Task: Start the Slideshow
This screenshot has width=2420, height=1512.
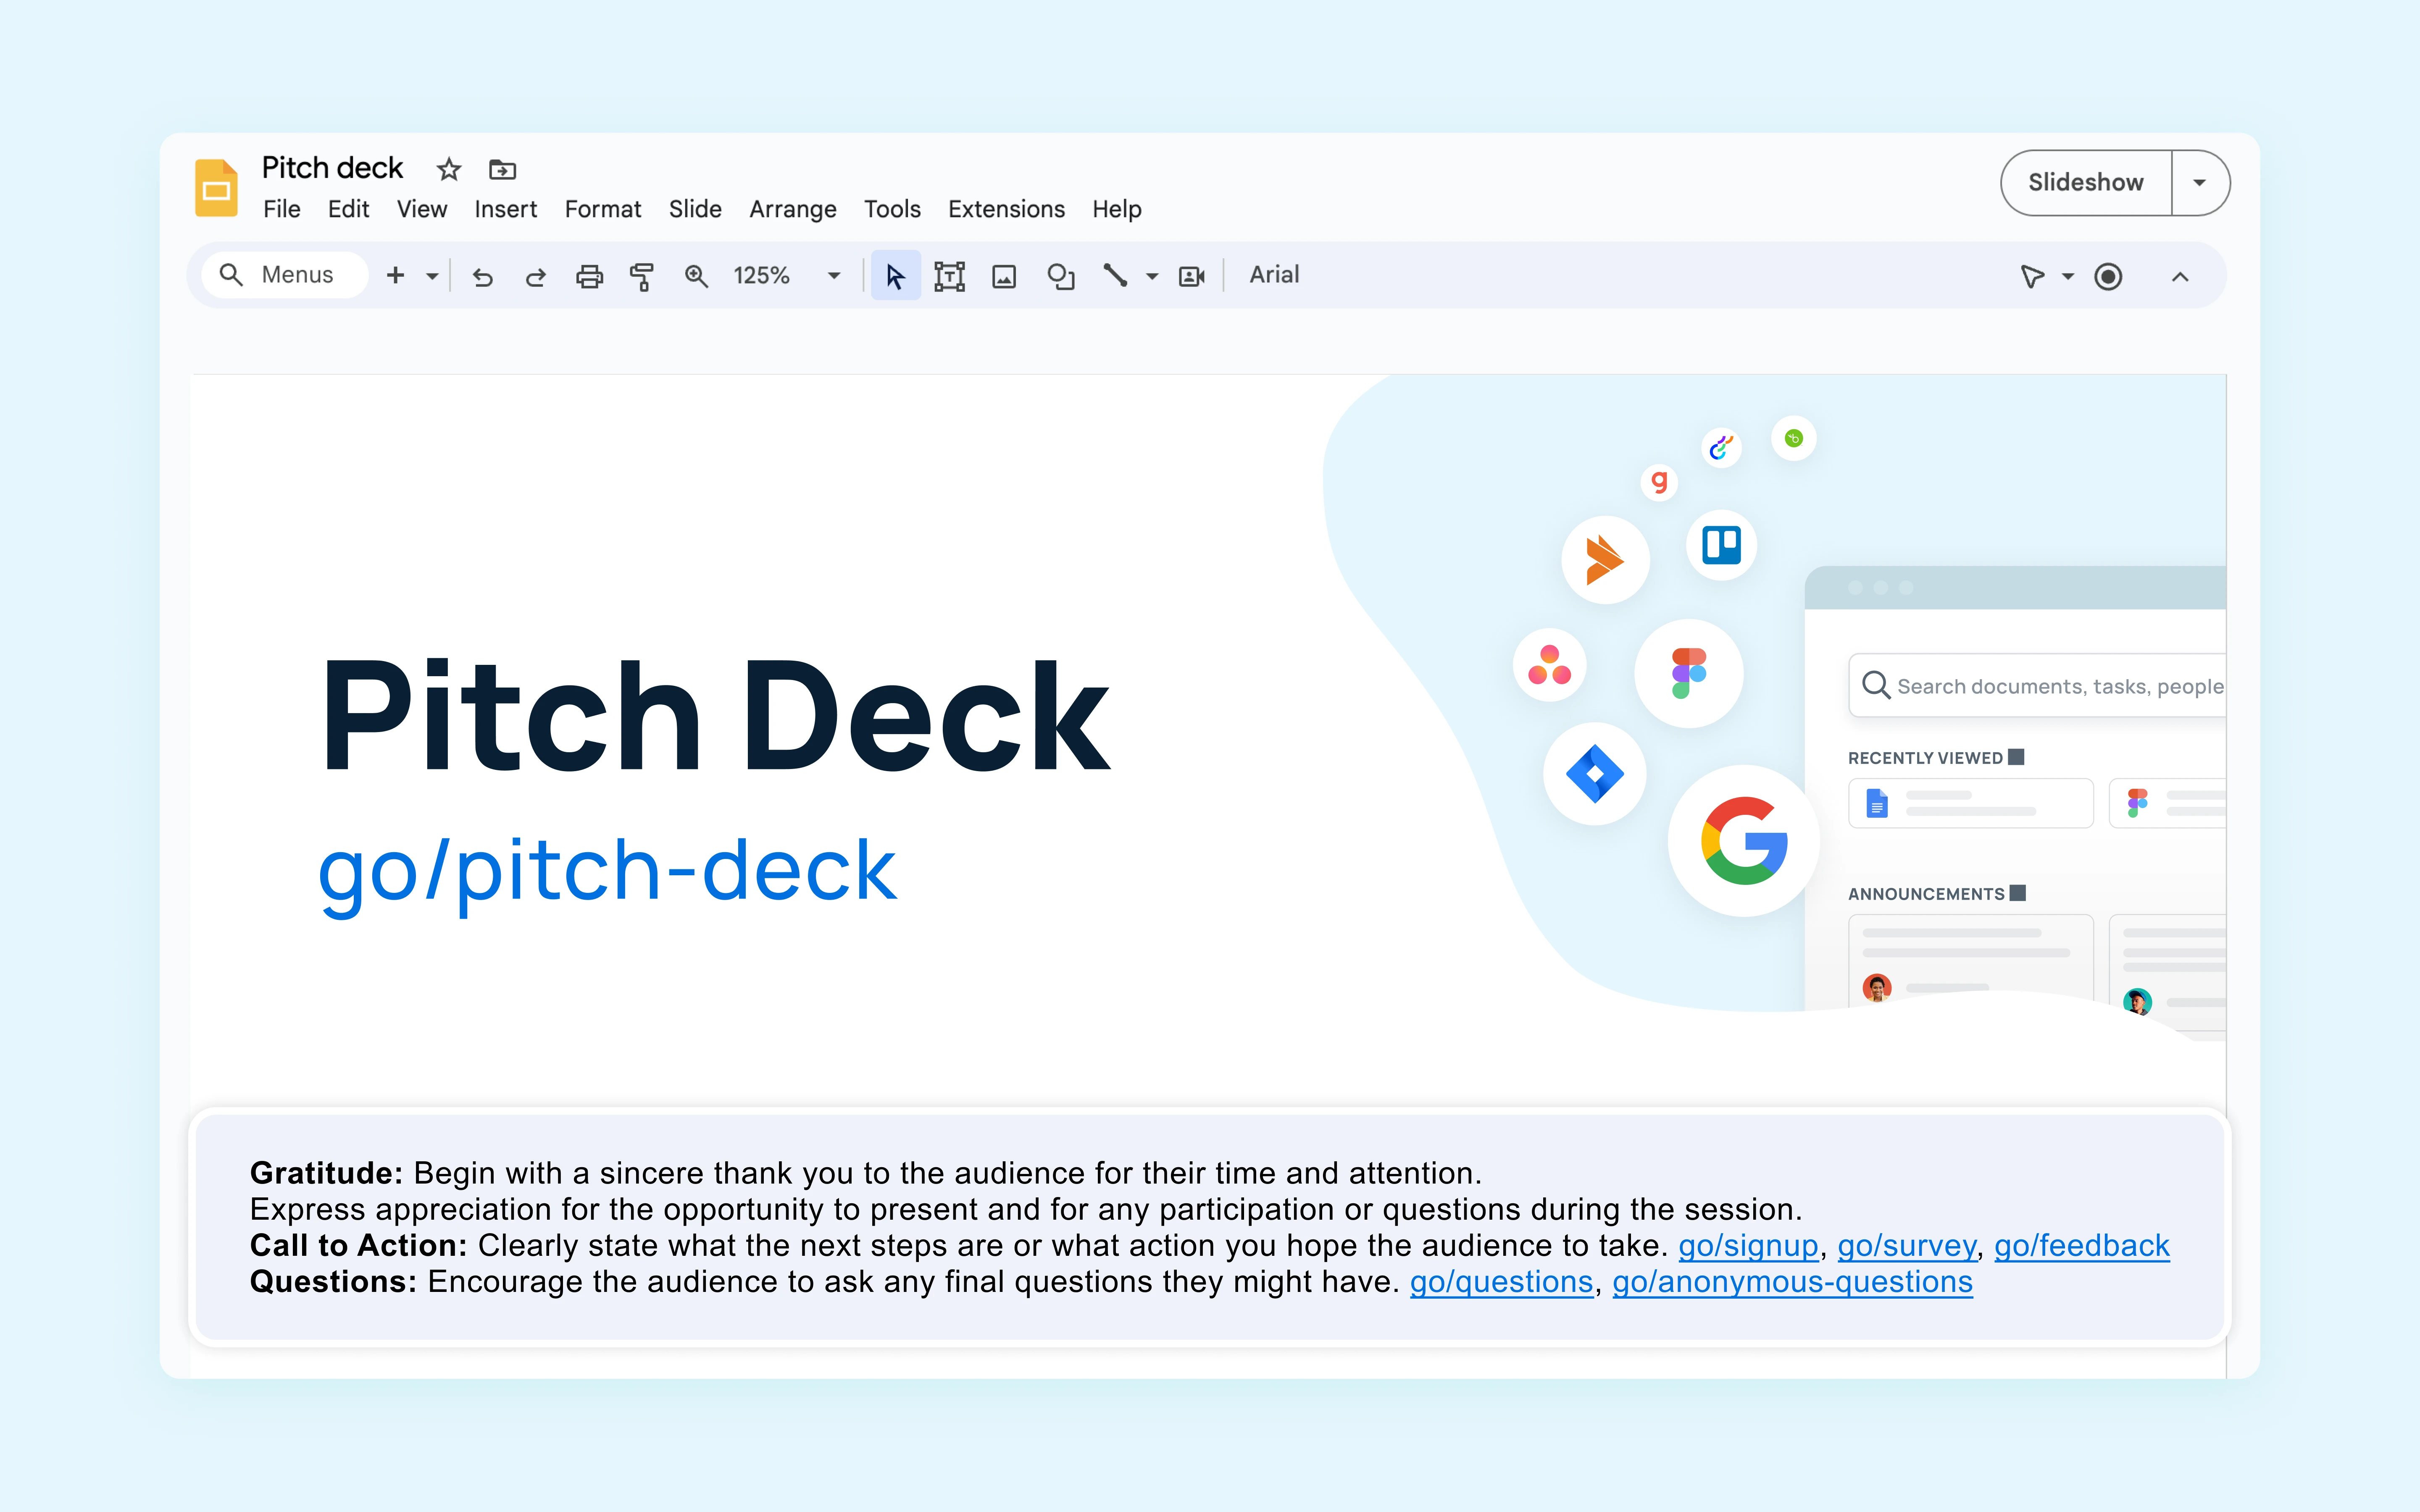Action: (2085, 182)
